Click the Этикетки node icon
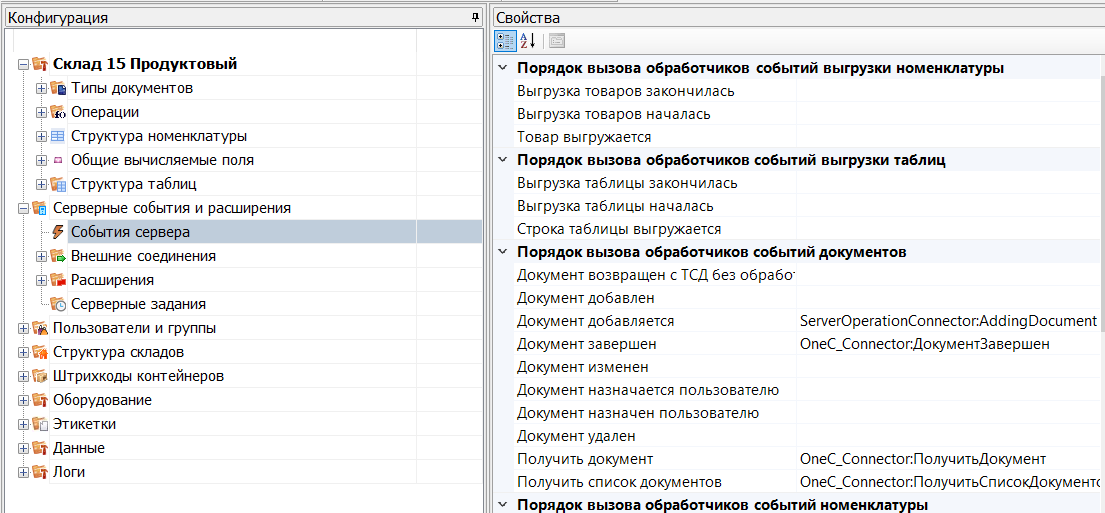 pyautogui.click(x=40, y=424)
